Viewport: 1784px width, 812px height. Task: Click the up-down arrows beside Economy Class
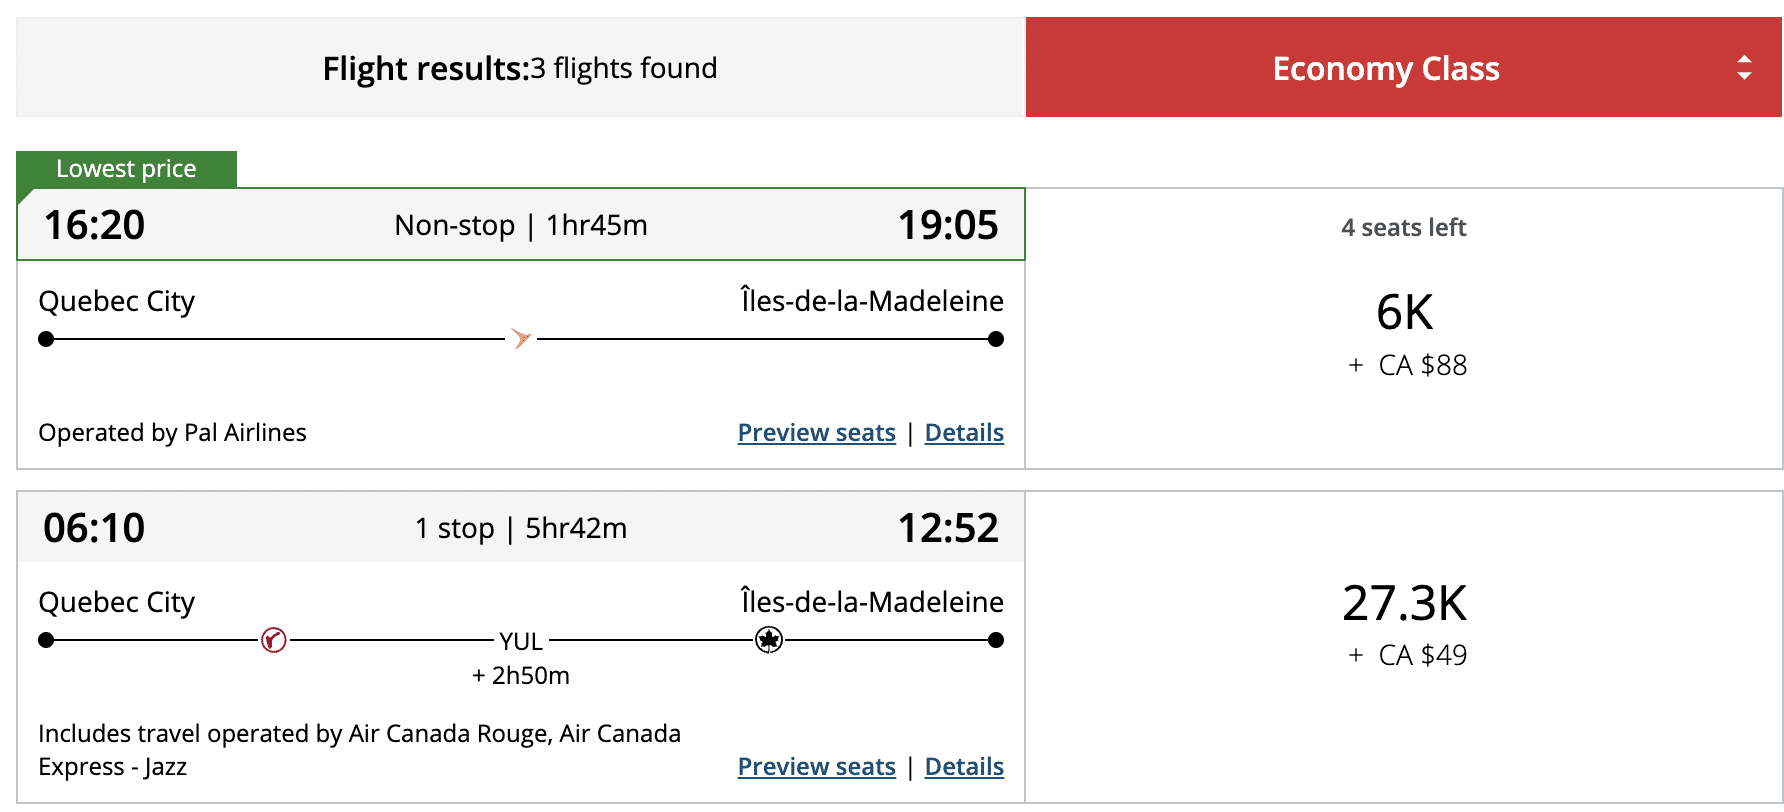point(1744,68)
